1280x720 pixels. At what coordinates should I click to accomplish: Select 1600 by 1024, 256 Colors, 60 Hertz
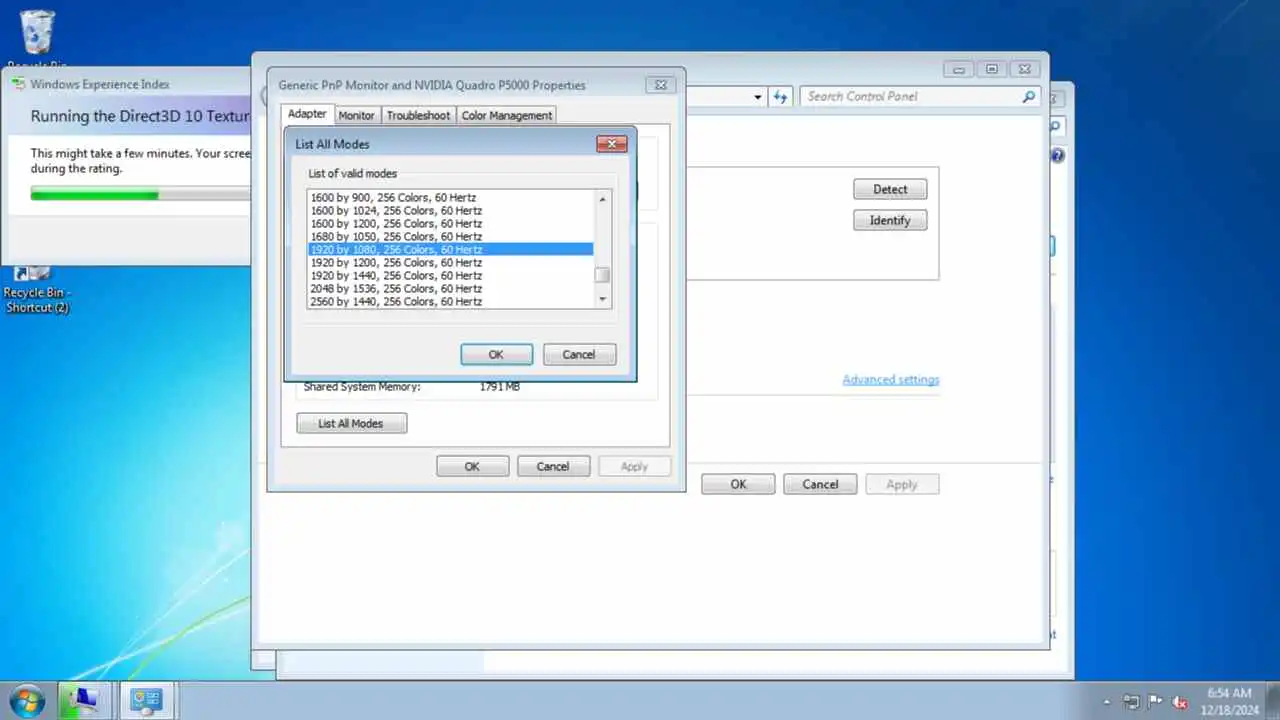[x=451, y=210]
